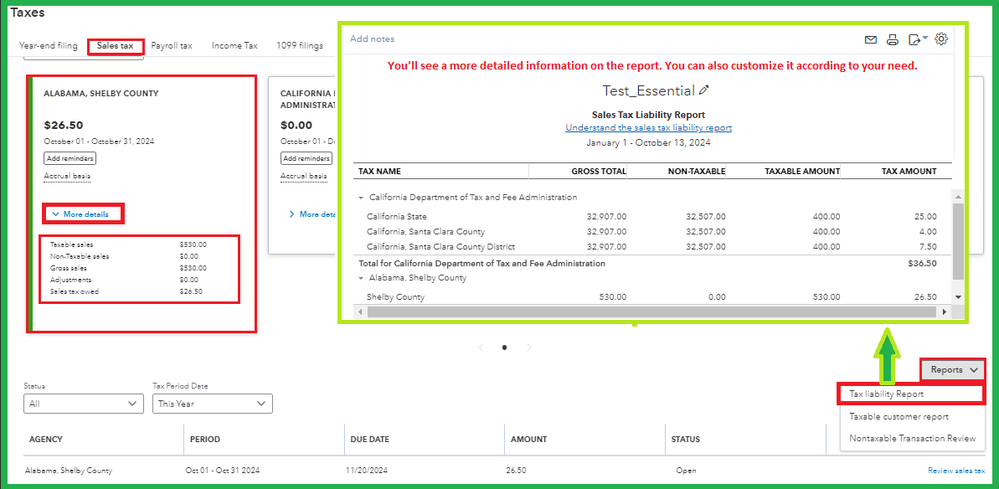Collapse Alabama, Shelby County report group
Image resolution: width=999 pixels, height=489 pixels.
pyautogui.click(x=361, y=278)
